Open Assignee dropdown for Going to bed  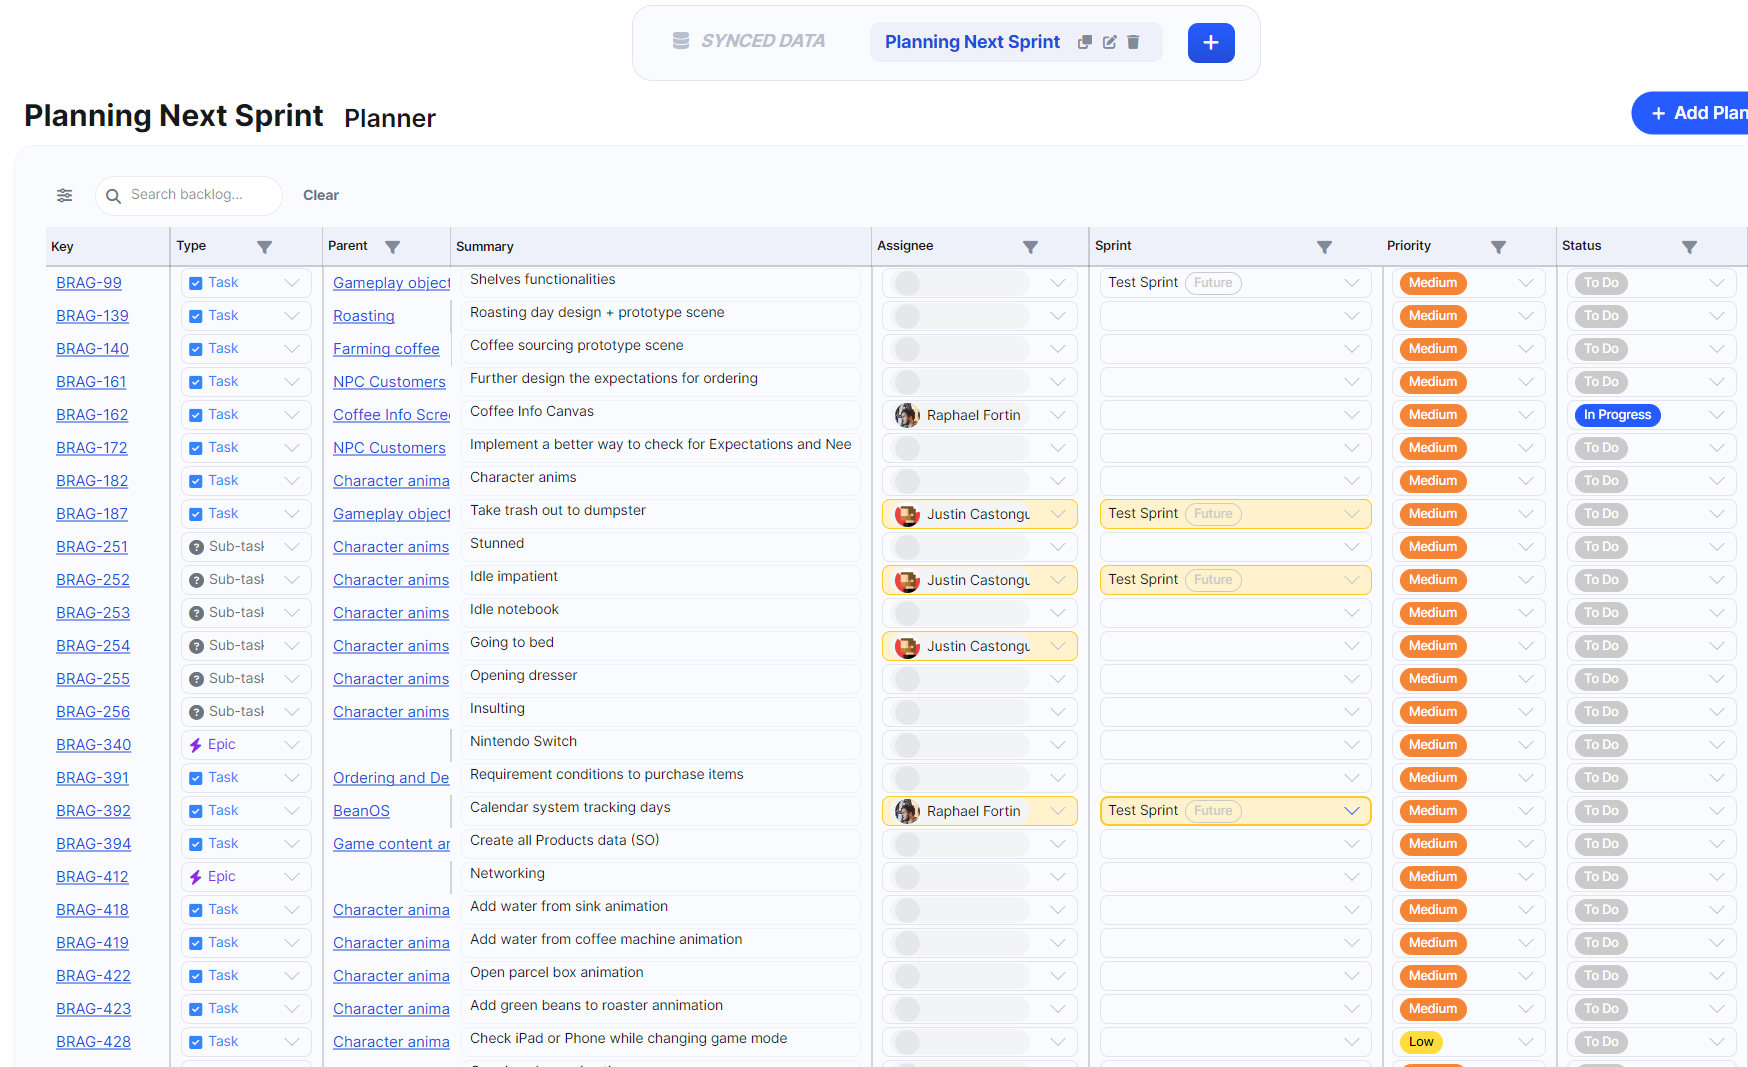(1057, 646)
